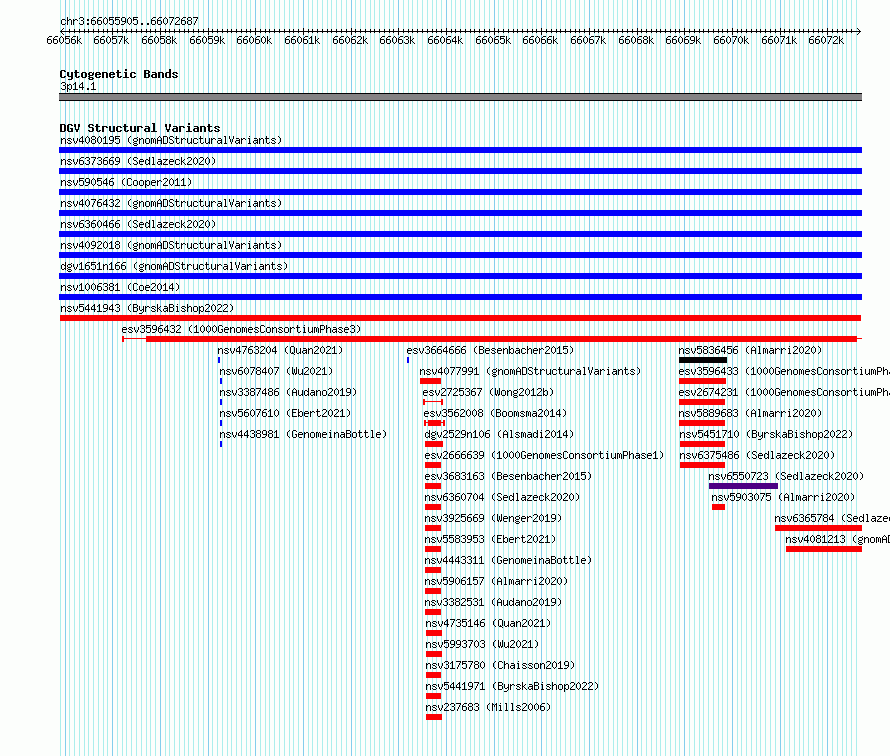The width and height of the screenshot is (890, 756).
Task: Click the purple nsv6550723 variant bar
Action: (x=743, y=486)
